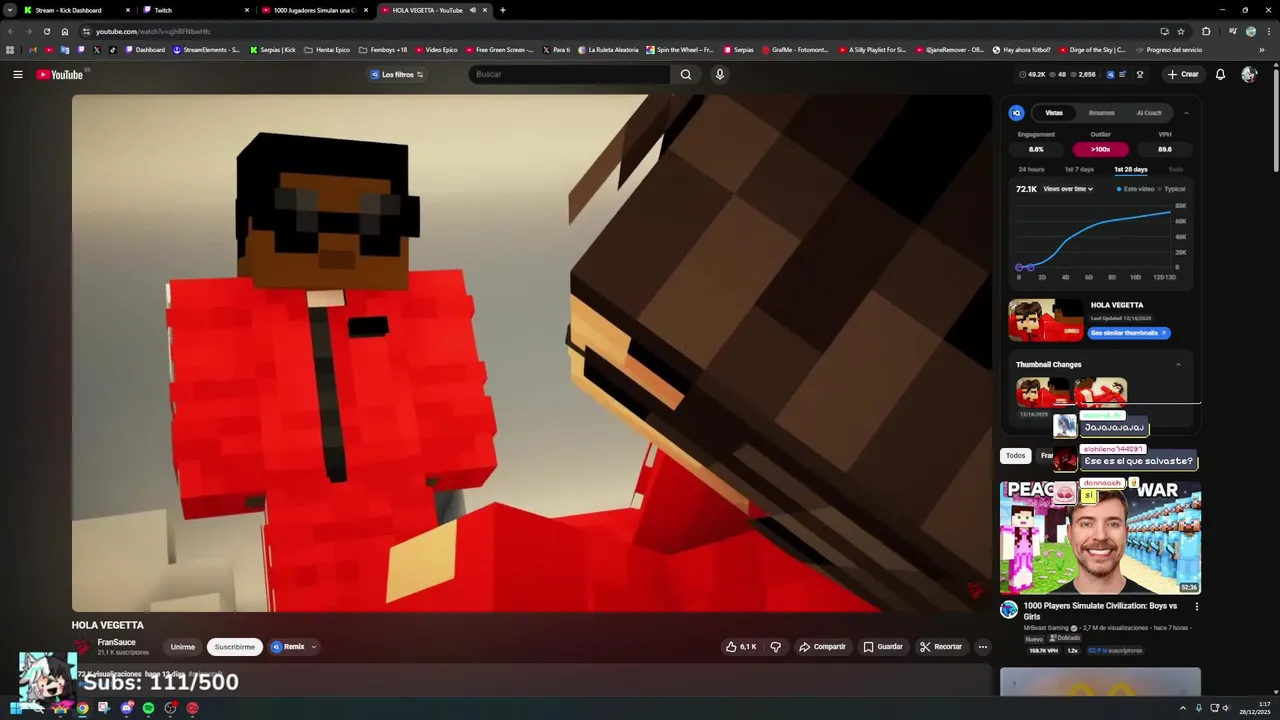Screen dimensions: 1280x720
Task: Click the vidIQ logo in side panel
Action: (x=1016, y=113)
